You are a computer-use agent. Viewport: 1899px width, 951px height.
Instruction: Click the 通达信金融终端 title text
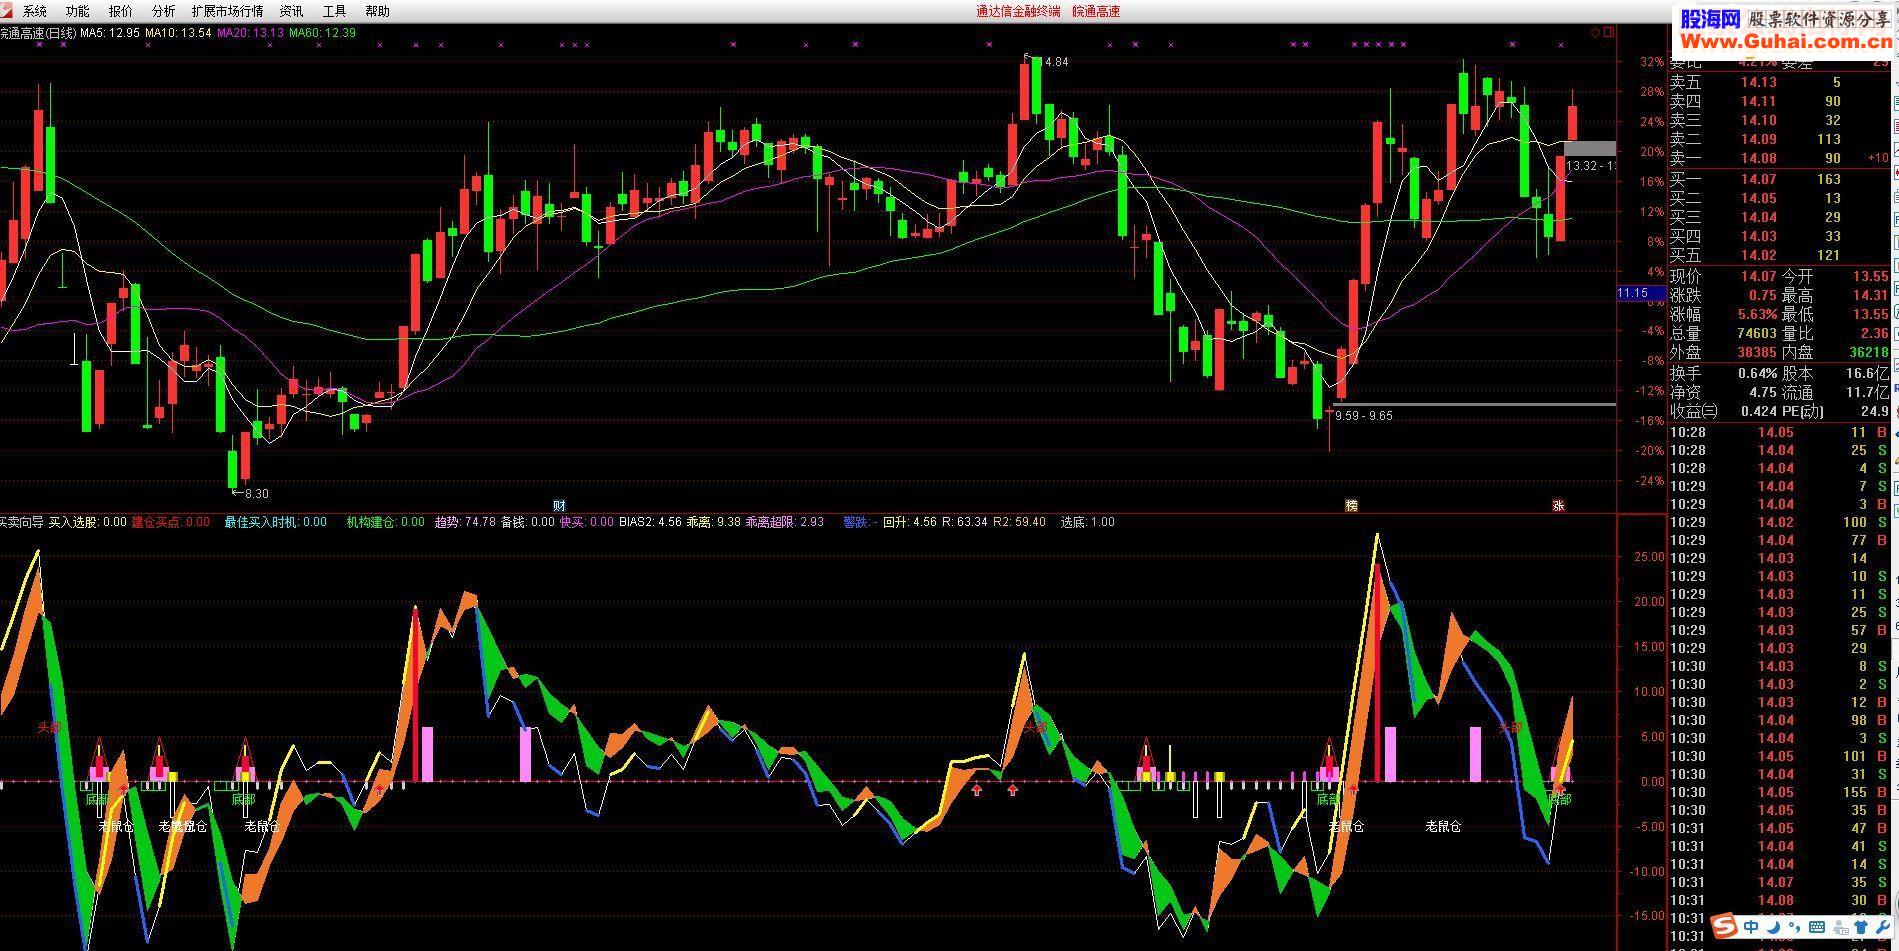(x=1018, y=11)
